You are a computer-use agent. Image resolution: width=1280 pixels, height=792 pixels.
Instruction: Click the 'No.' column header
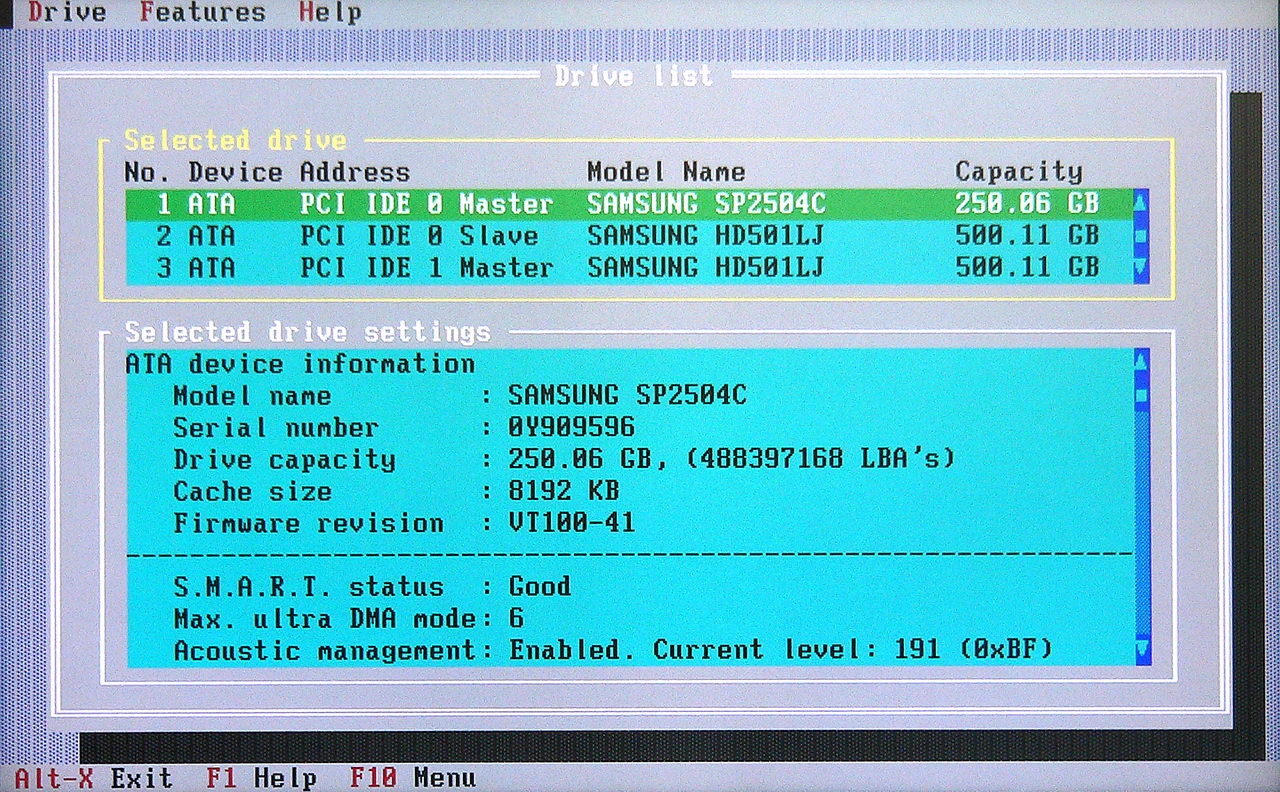pos(147,172)
